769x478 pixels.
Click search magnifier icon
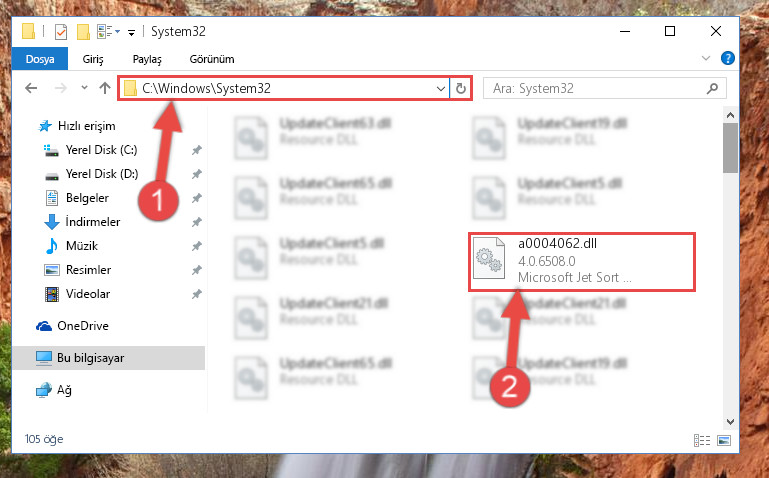[712, 88]
